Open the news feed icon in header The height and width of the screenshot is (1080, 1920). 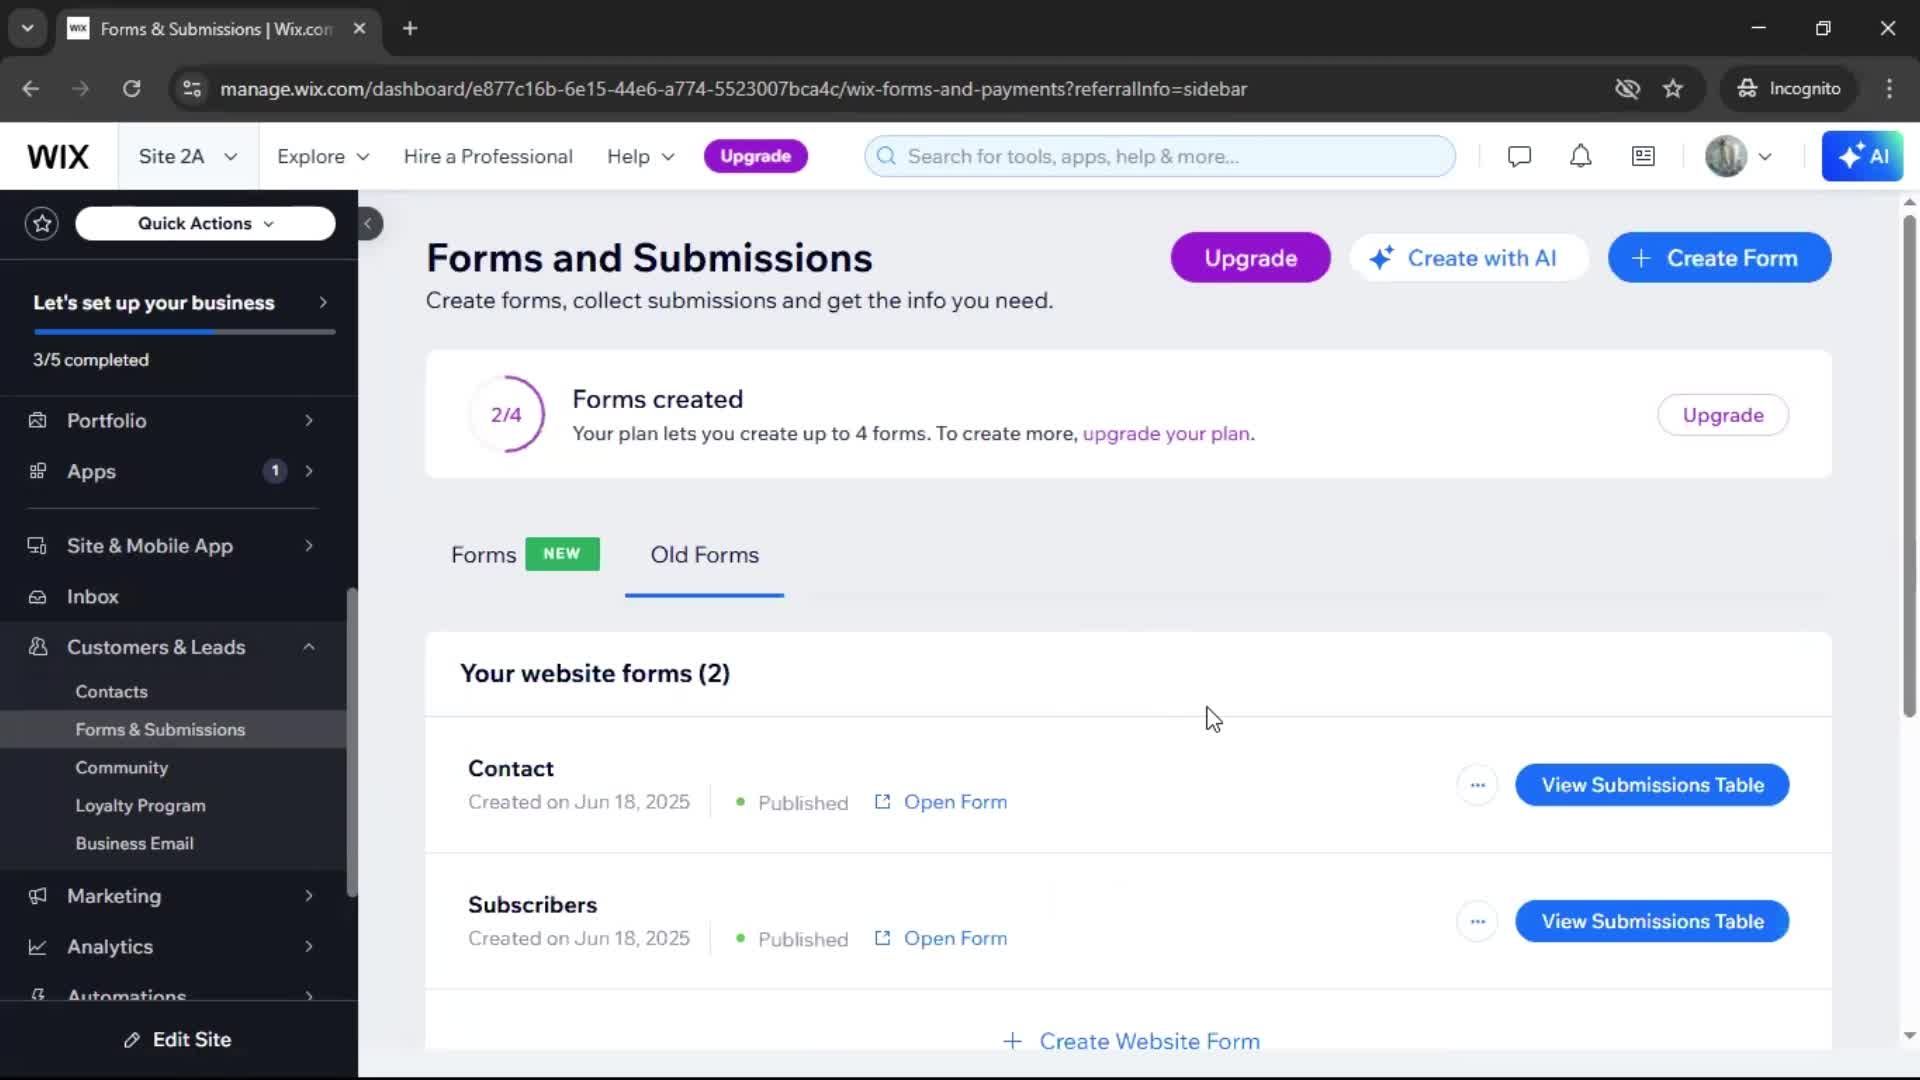1643,156
